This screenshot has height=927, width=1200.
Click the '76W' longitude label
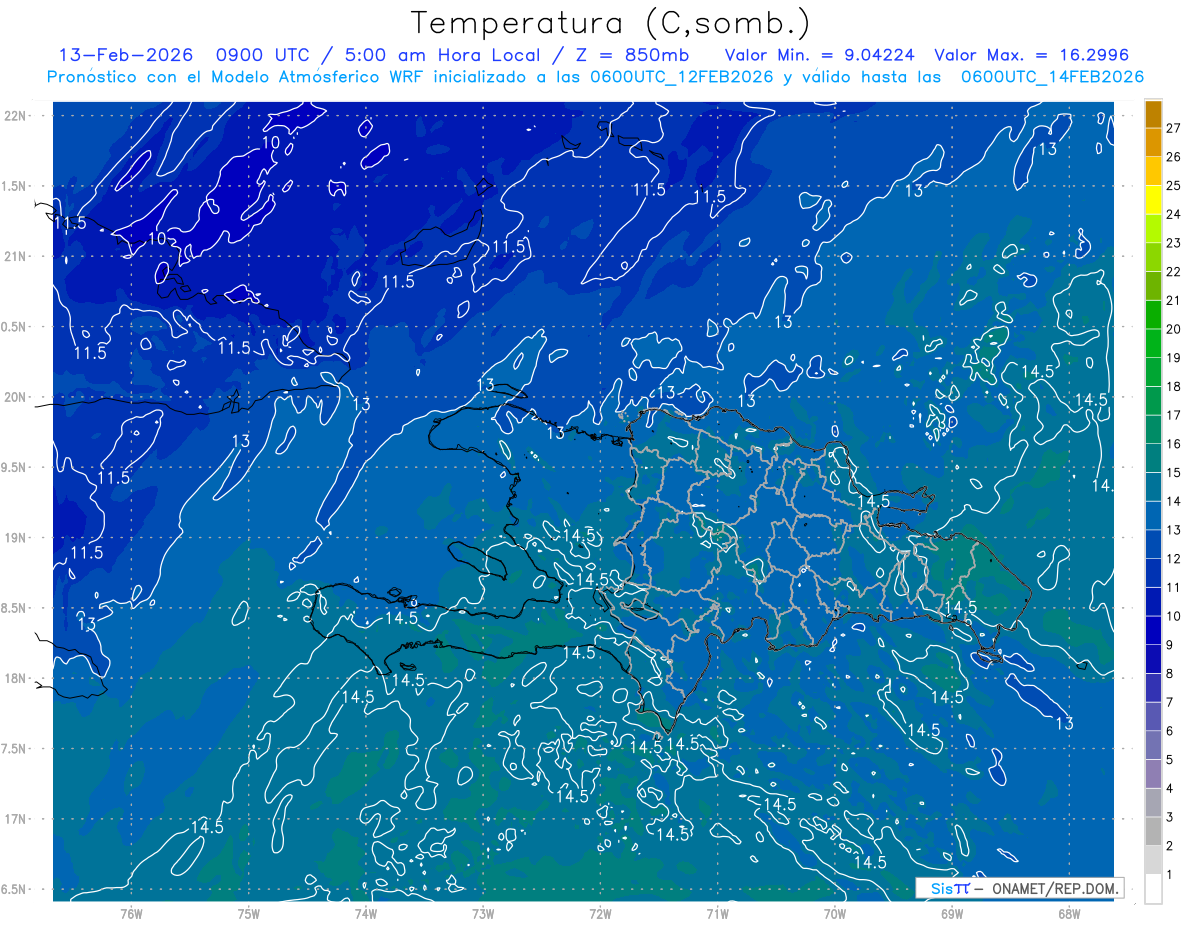(131, 913)
